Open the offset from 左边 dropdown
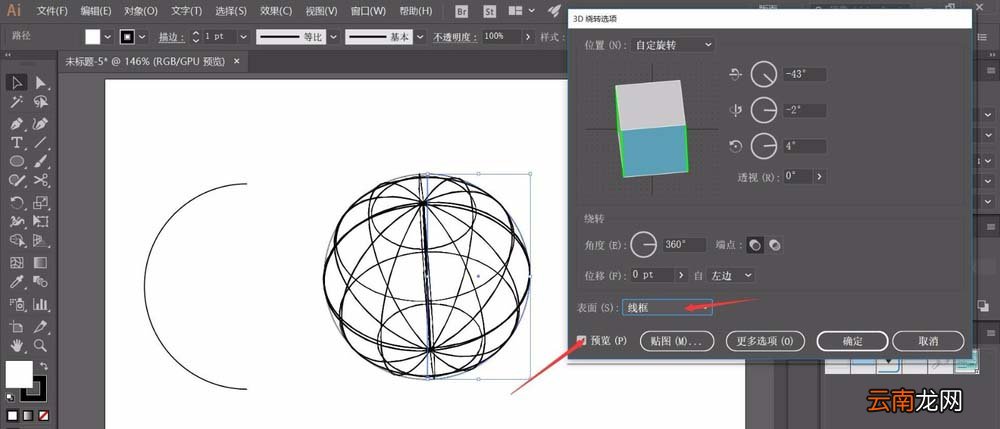1000x429 pixels. (x=730, y=275)
